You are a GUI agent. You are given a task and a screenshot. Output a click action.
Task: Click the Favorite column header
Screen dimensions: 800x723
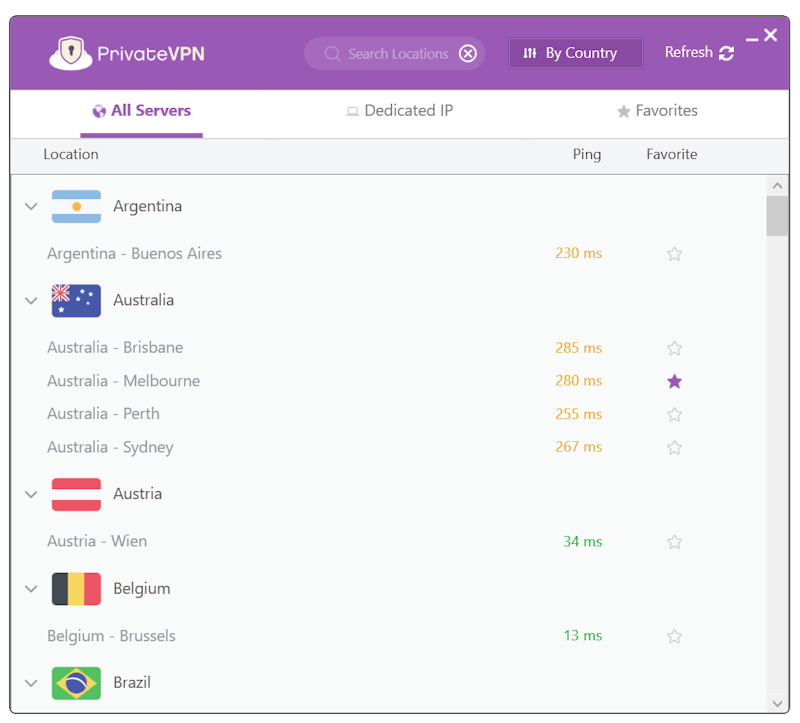(x=671, y=154)
